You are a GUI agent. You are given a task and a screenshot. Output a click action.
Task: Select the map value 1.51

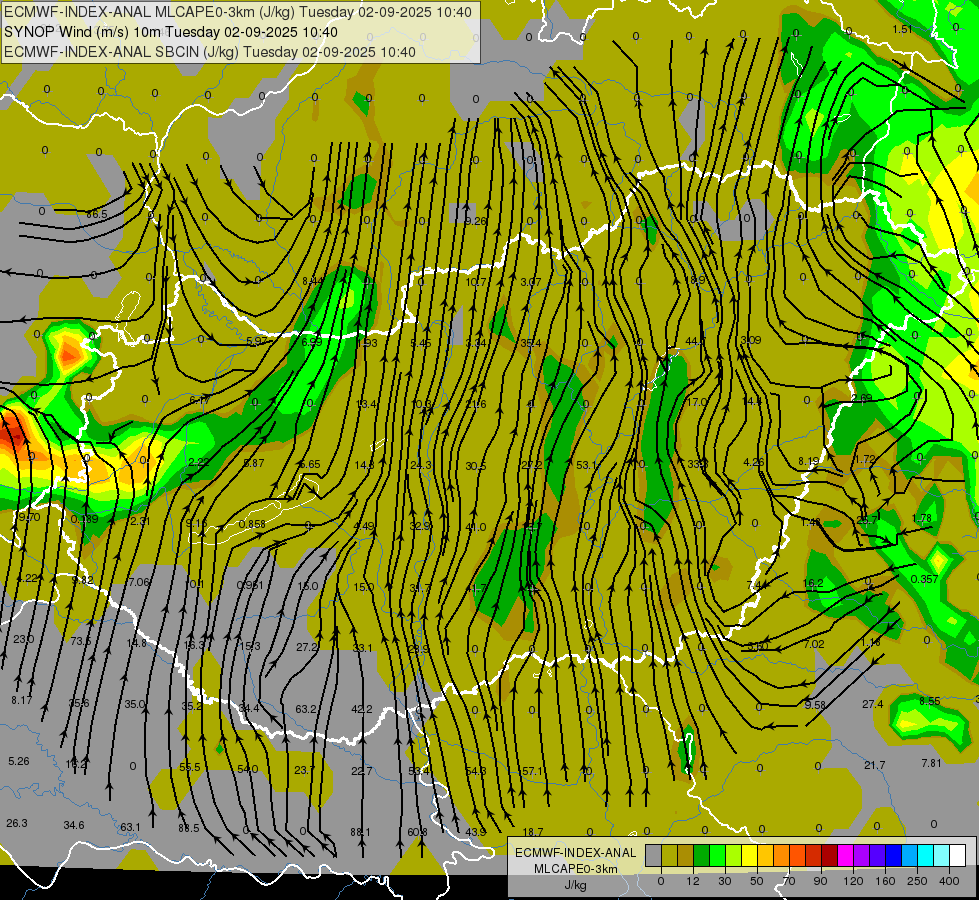[x=902, y=29]
